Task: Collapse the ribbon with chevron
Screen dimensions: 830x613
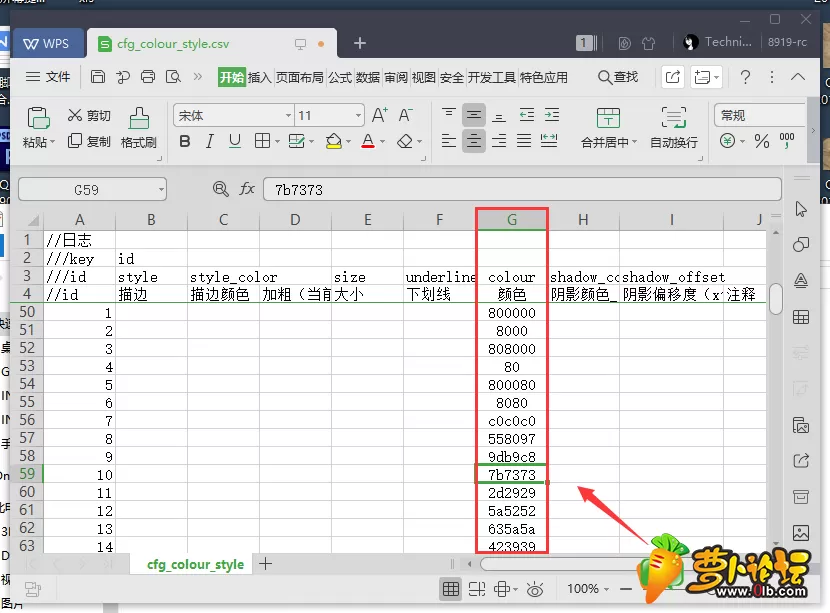Action: [798, 77]
